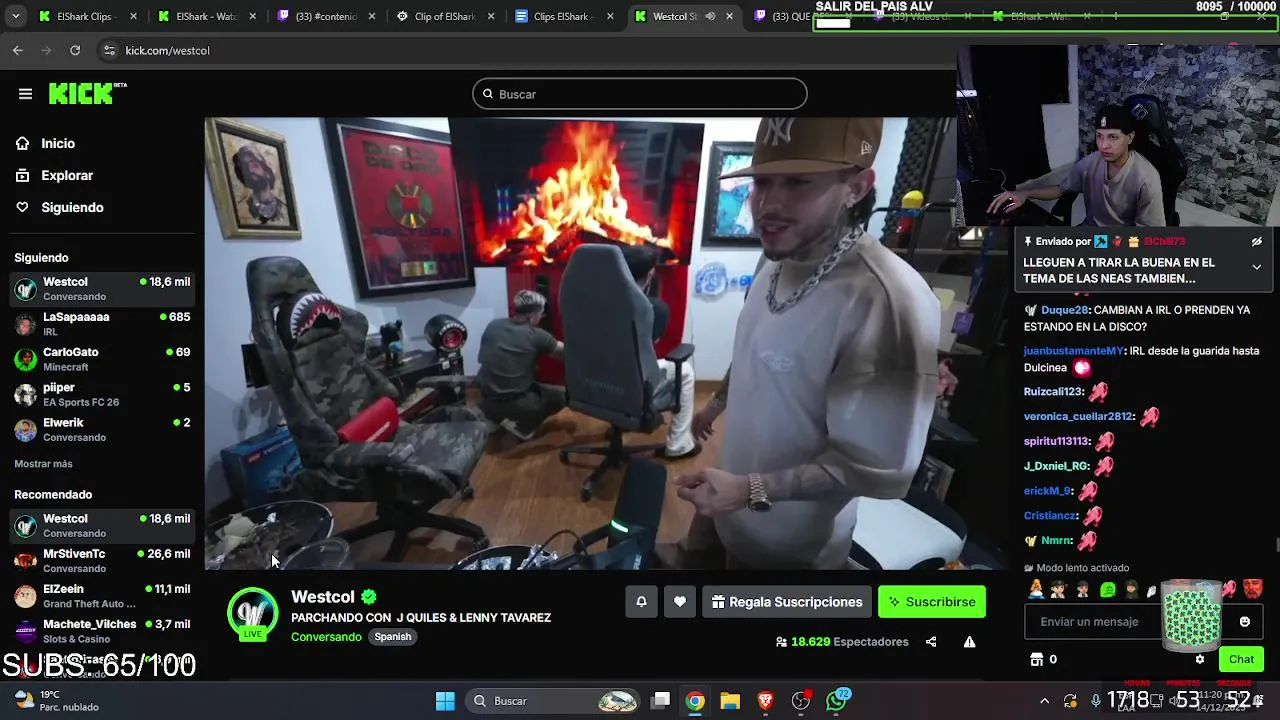
Task: Switch to the 'Clip of ElShark' tab
Action: tap(442, 16)
